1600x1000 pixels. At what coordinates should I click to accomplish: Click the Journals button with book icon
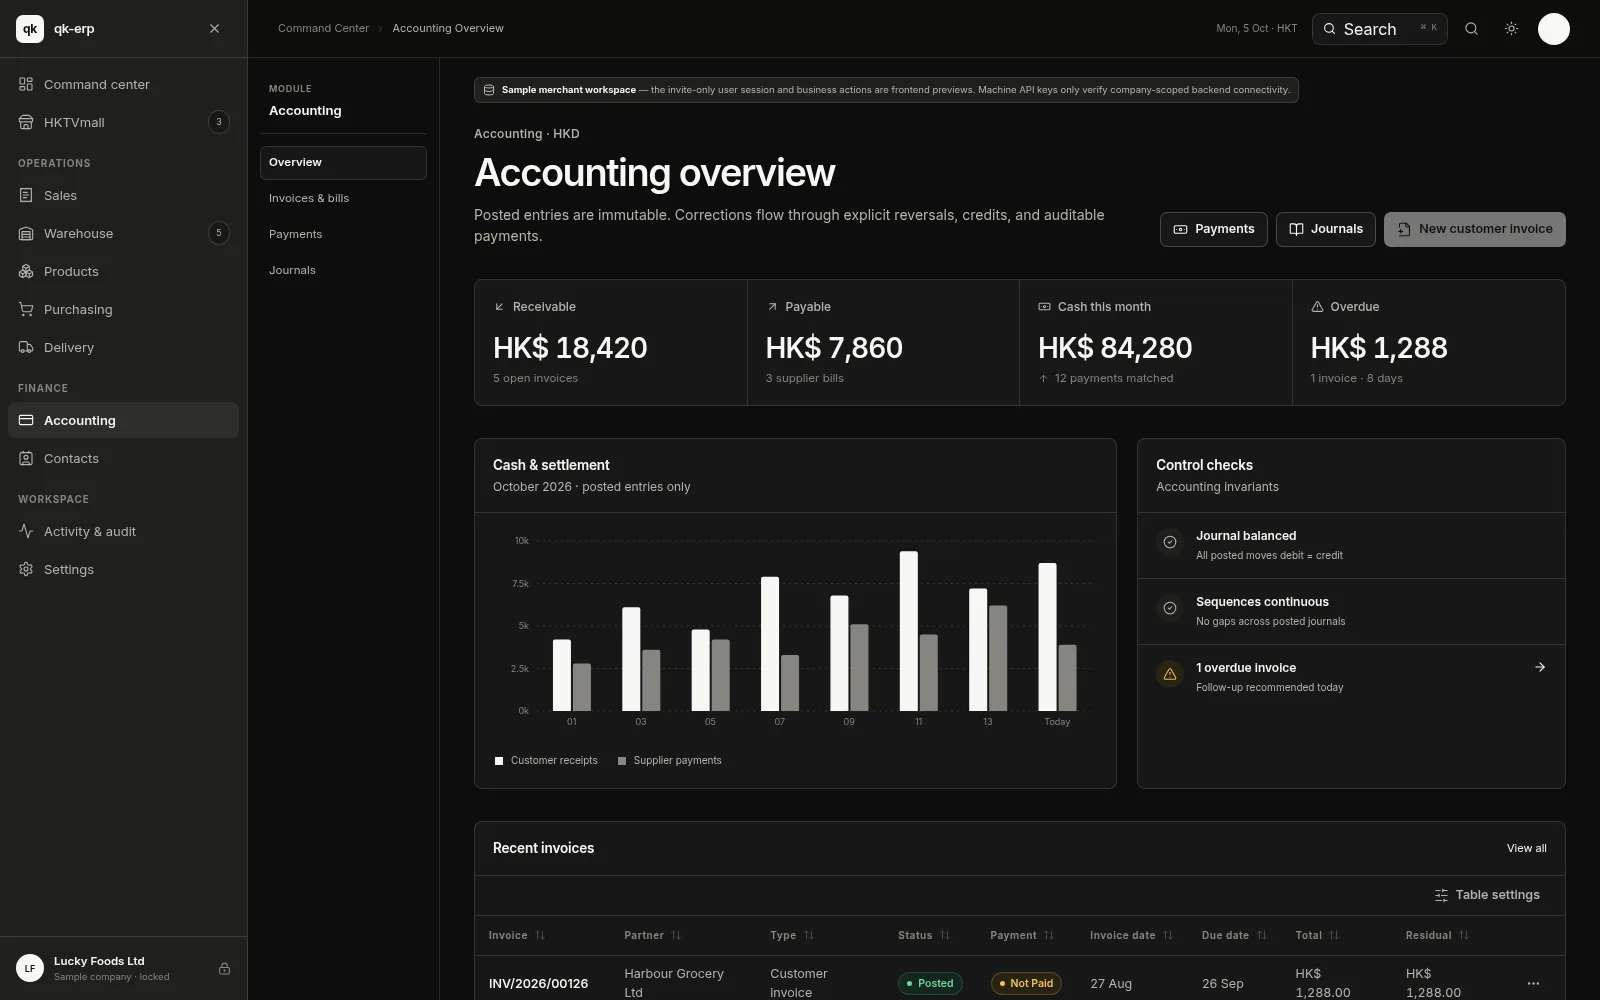tap(1326, 229)
